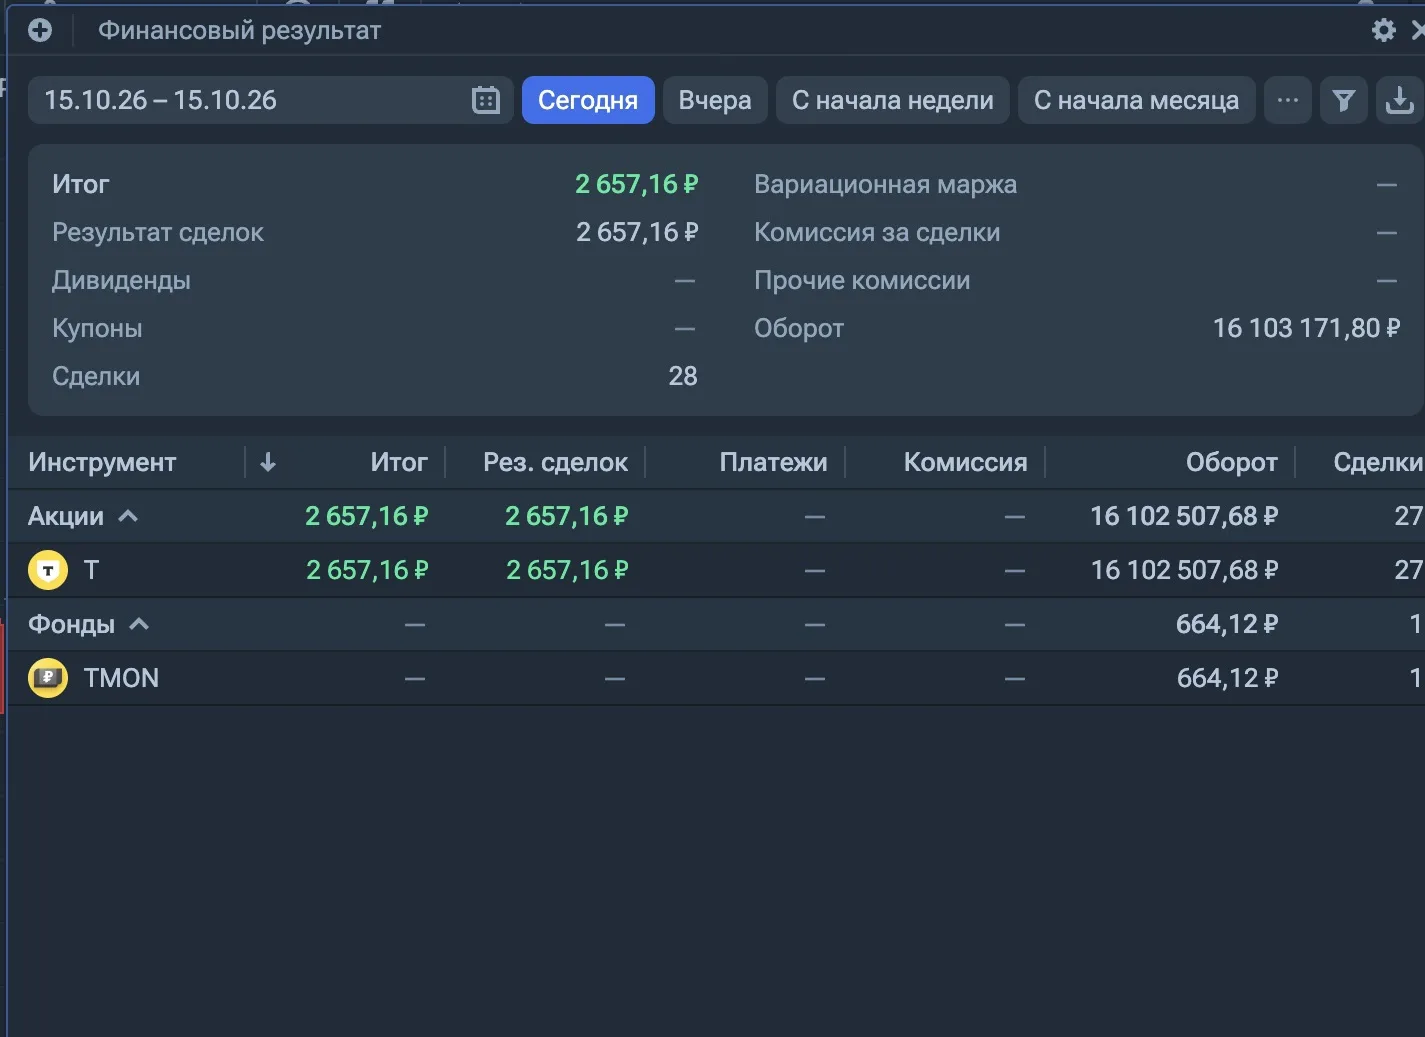Open the filter funnel icon
The width and height of the screenshot is (1425, 1037).
pos(1344,100)
